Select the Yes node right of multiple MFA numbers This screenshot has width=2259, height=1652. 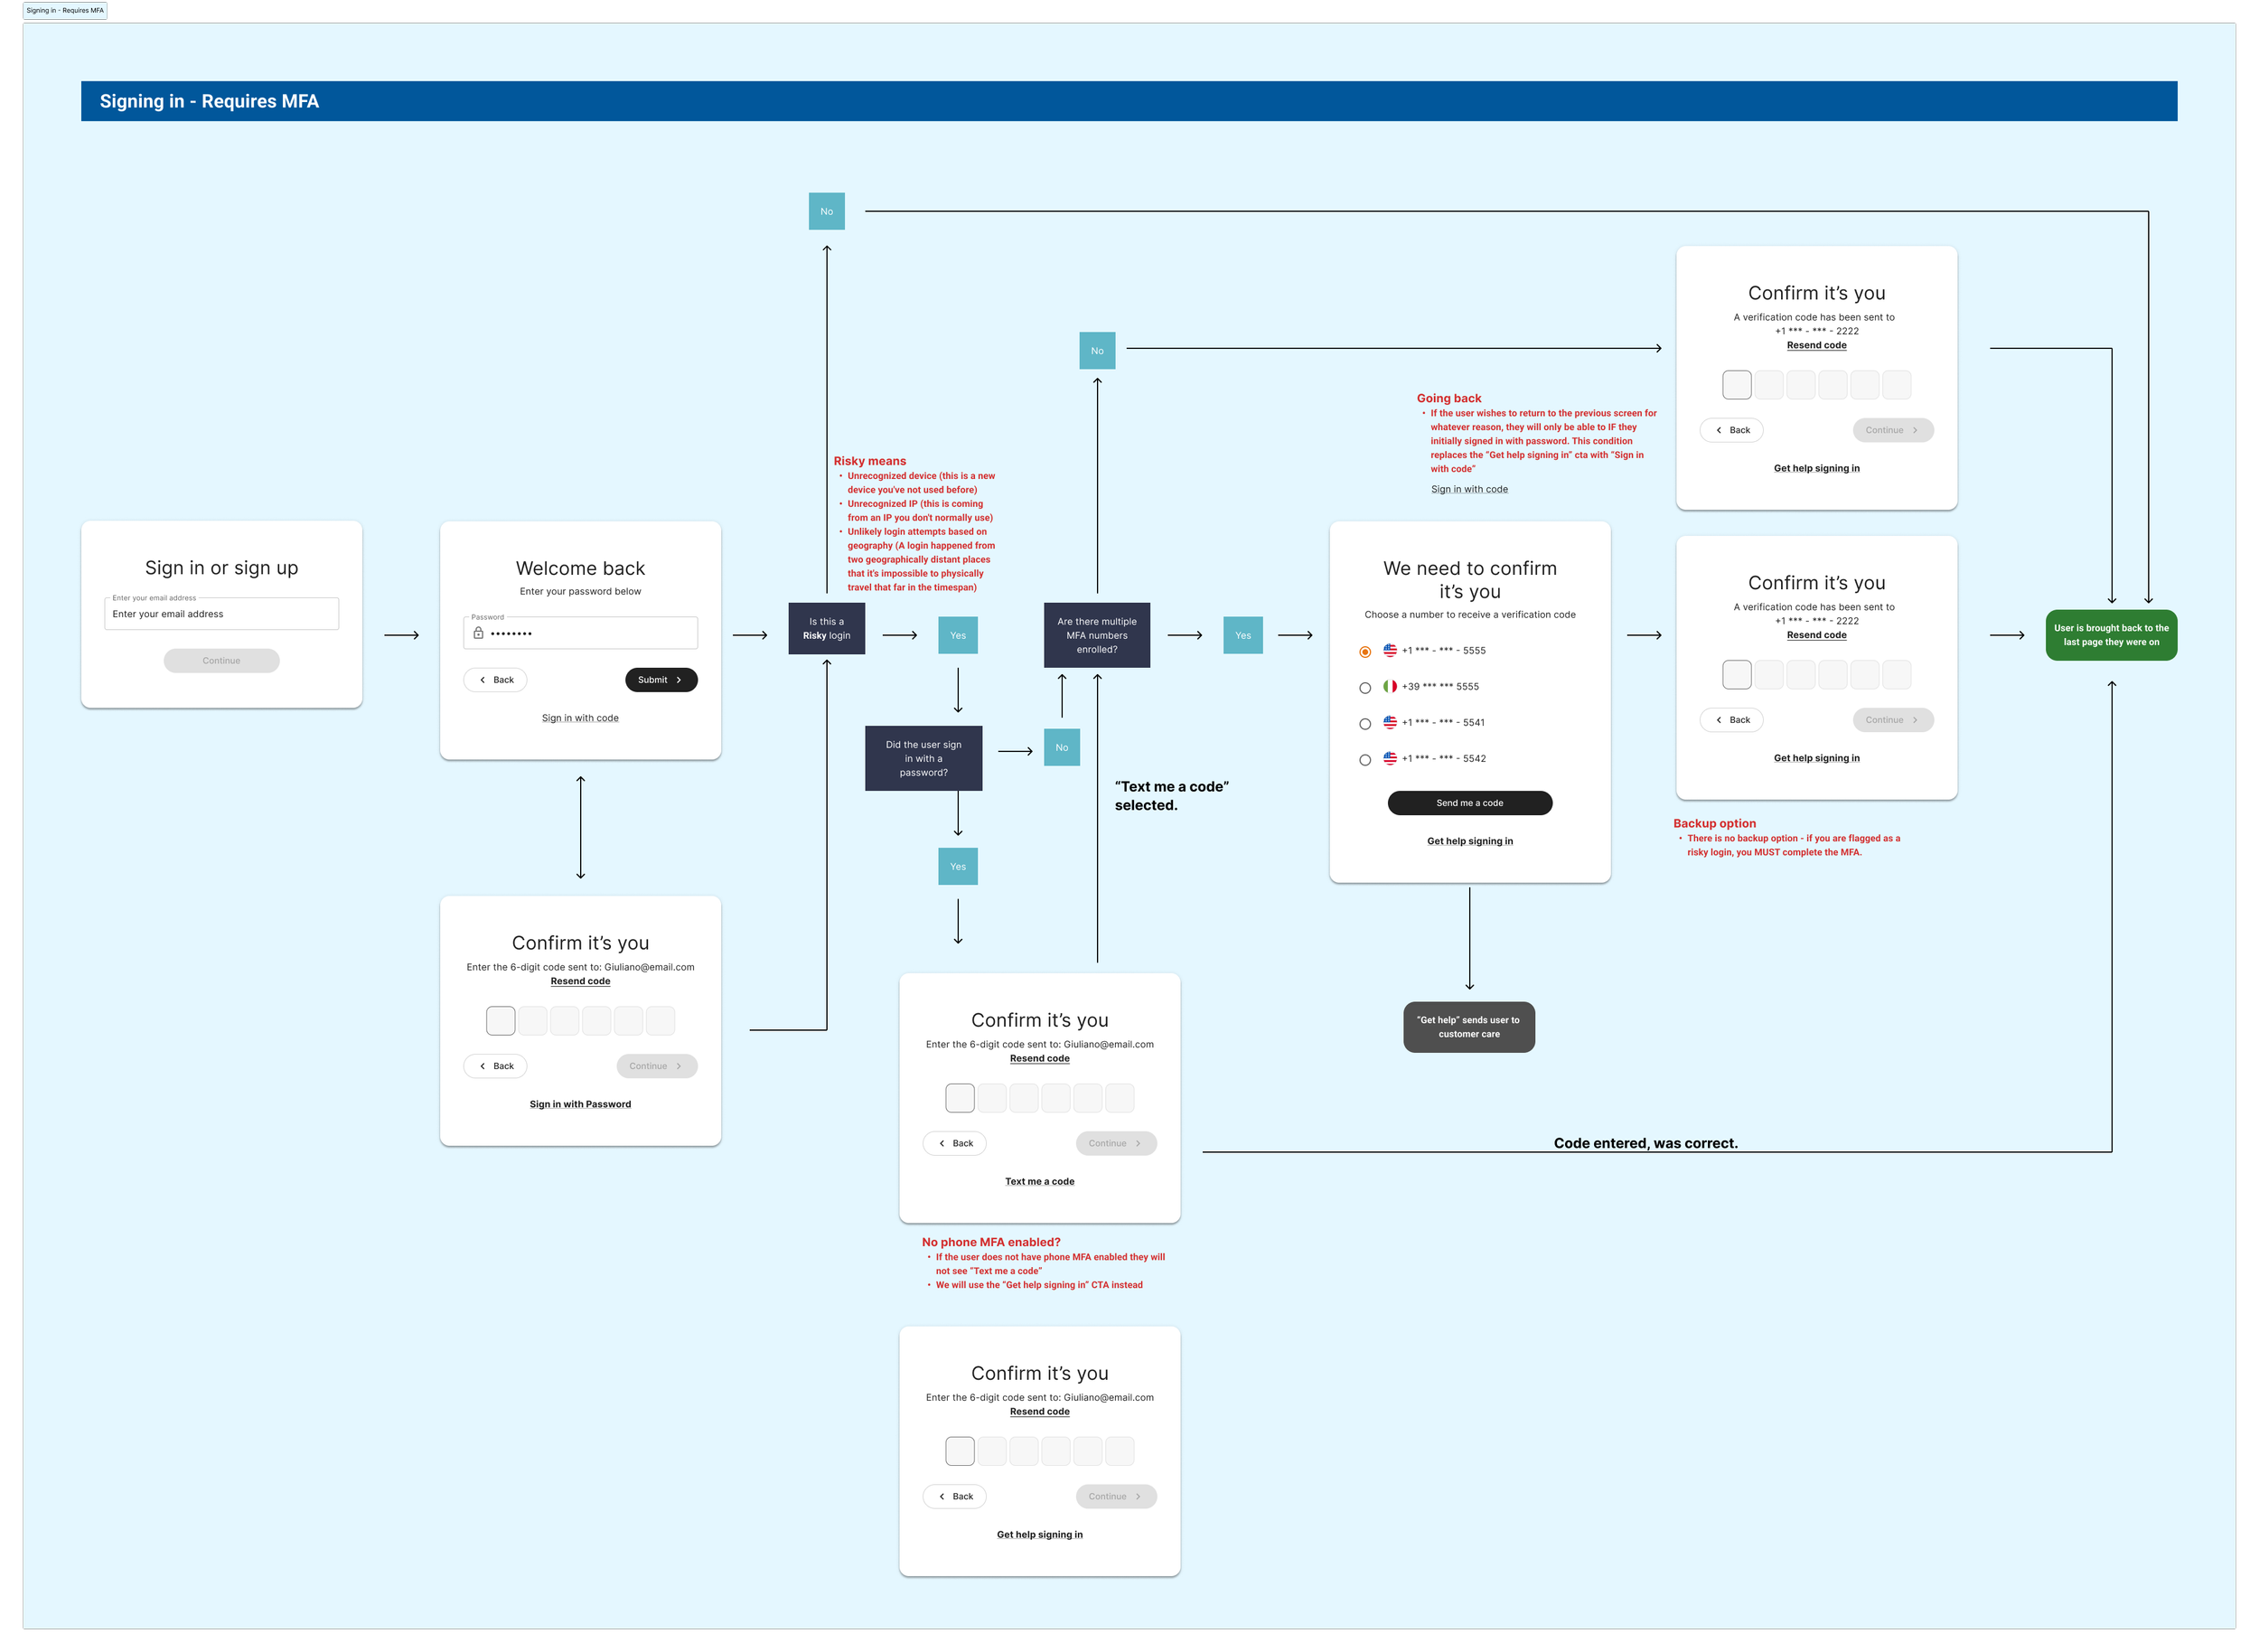[1242, 635]
